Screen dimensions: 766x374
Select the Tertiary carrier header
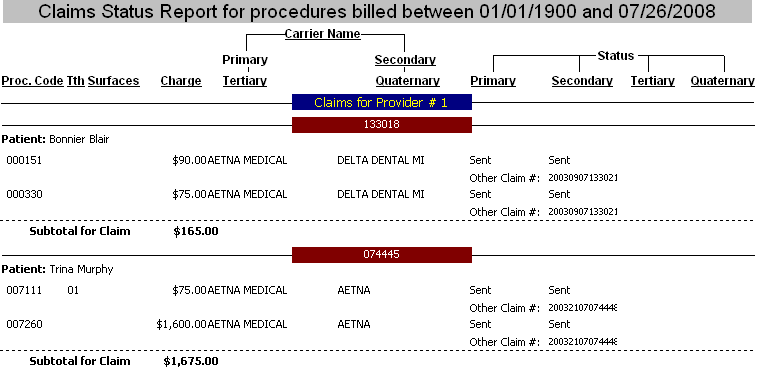245,81
